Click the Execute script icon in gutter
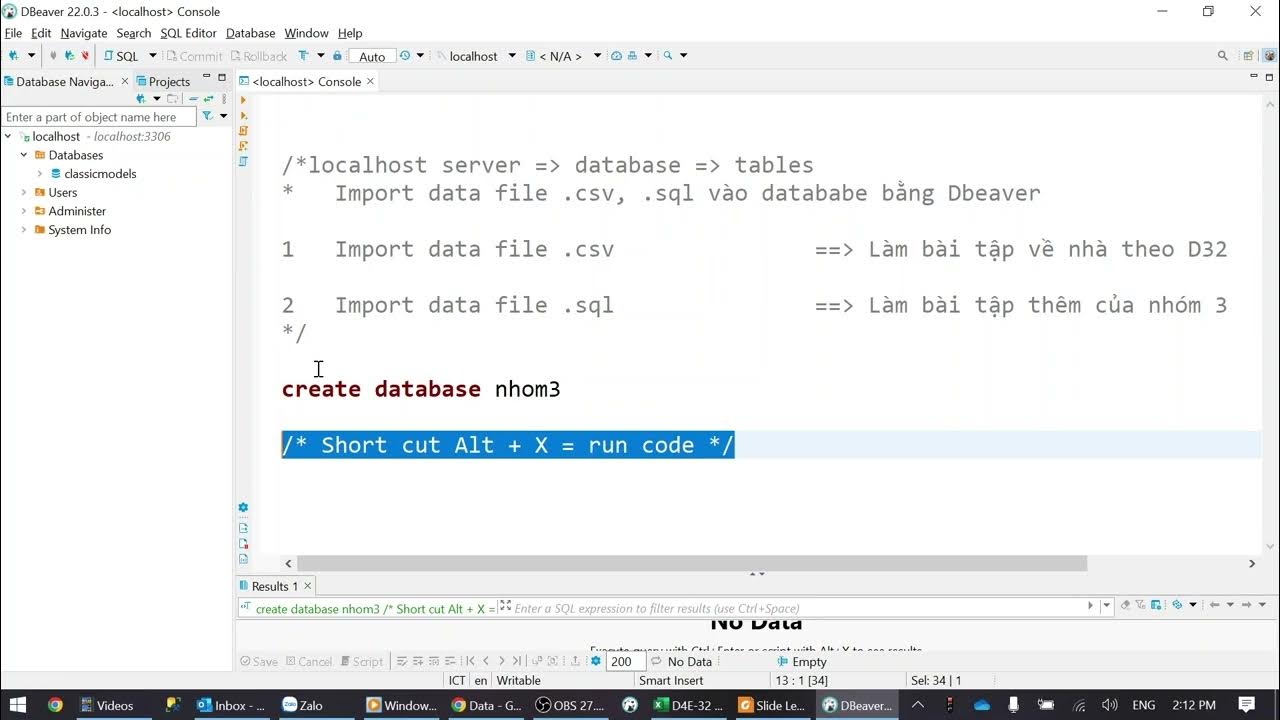 click(x=244, y=131)
